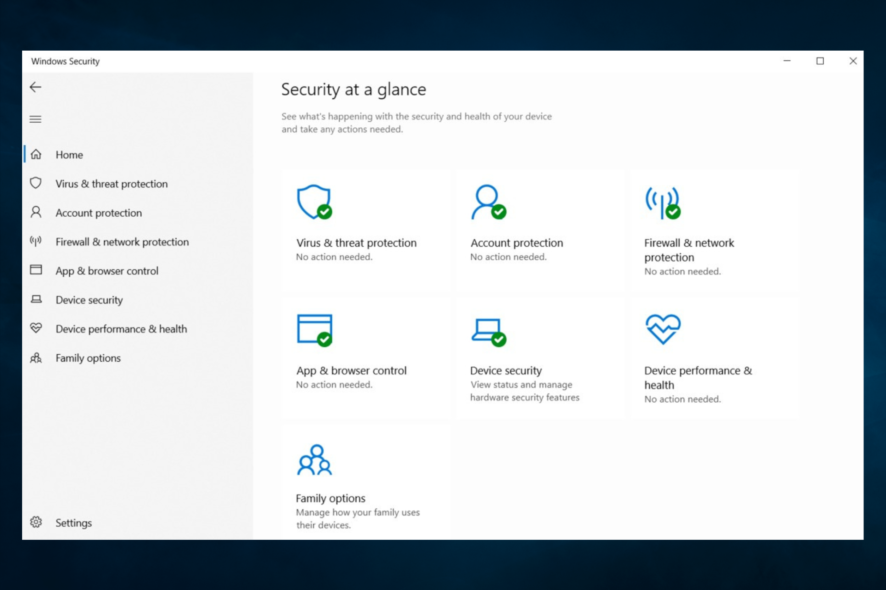
Task: Click the Virus & threat protection shield tile icon
Action: coord(314,201)
